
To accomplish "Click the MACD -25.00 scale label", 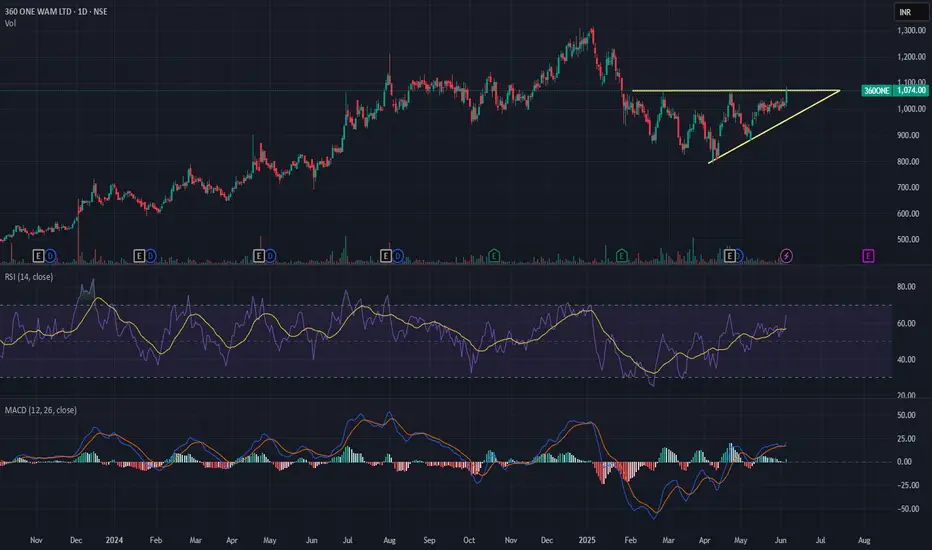I will (907, 485).
